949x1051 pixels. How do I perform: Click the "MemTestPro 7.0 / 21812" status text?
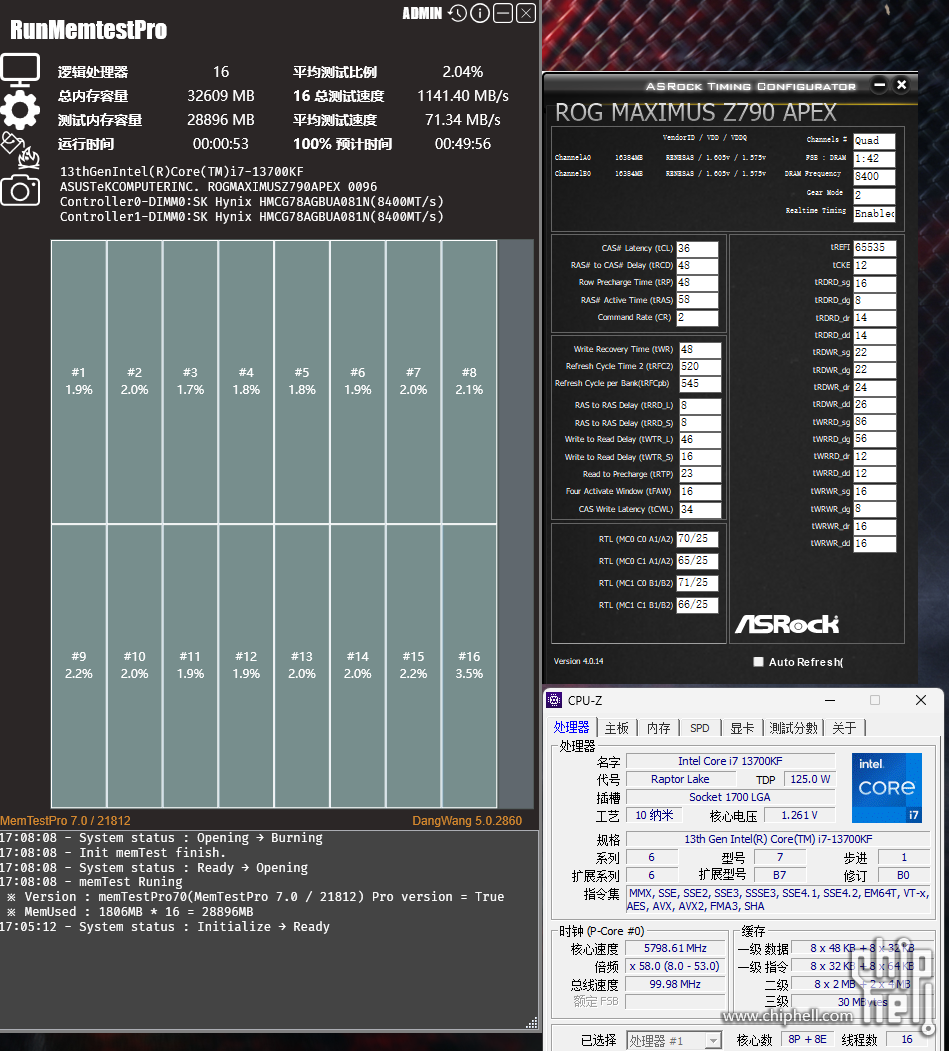66,820
